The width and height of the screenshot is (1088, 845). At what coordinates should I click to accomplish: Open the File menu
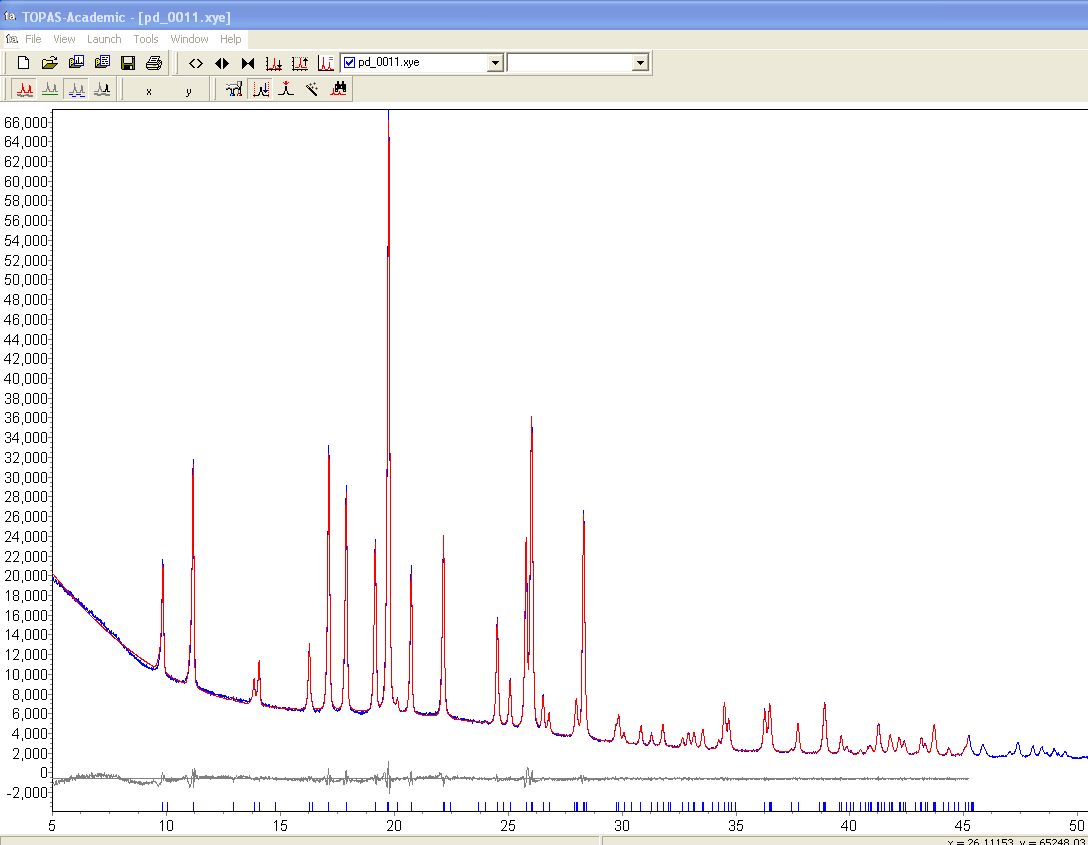(33, 39)
